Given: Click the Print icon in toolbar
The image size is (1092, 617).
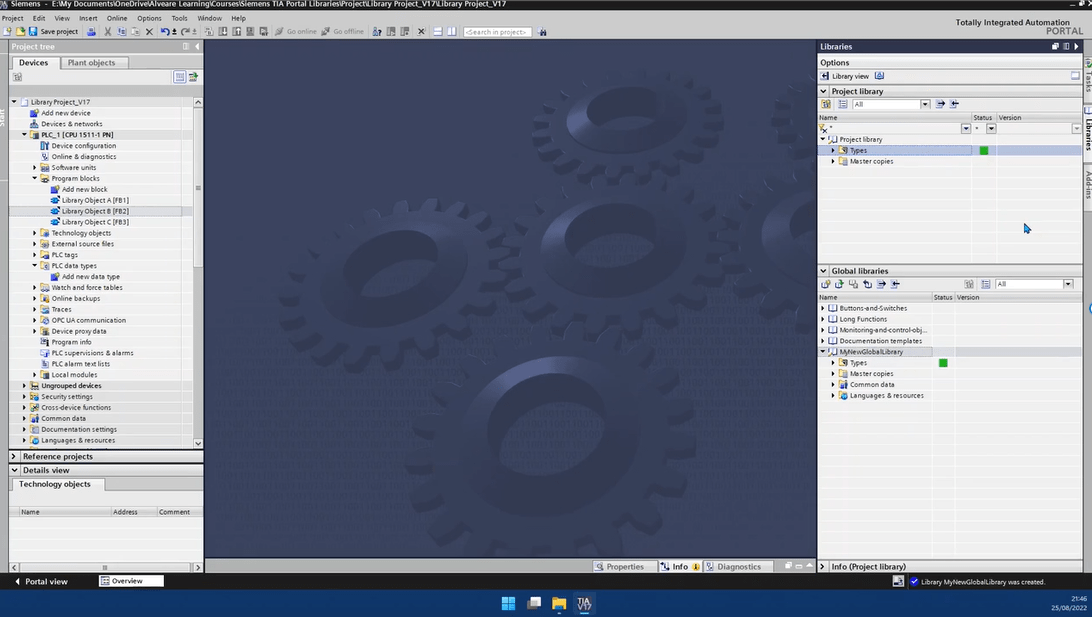Looking at the screenshot, I should 92,32.
